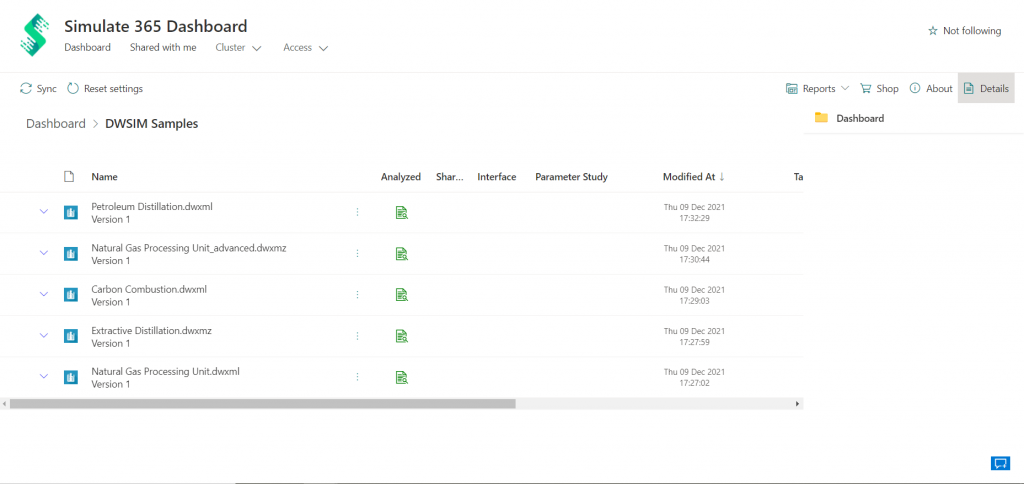The height and width of the screenshot is (484, 1024).
Task: Navigate to Dashboard breadcrumb link
Action: click(56, 124)
